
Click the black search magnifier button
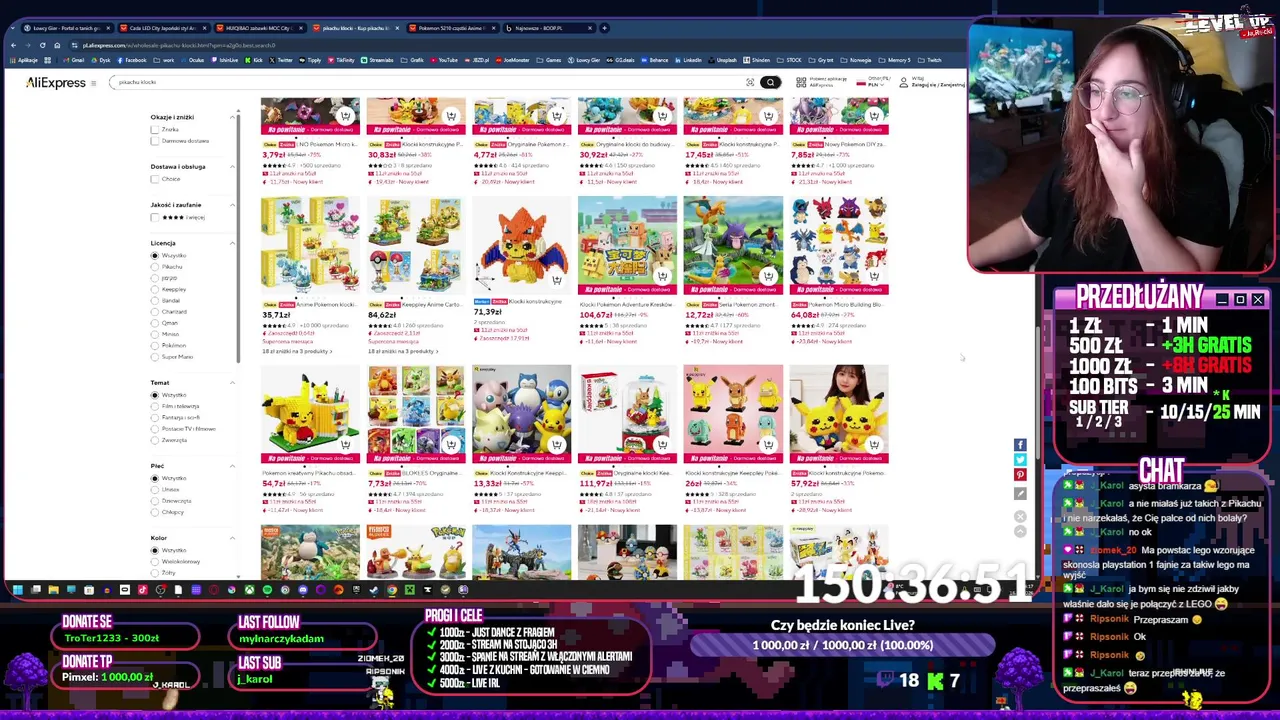[x=770, y=82]
